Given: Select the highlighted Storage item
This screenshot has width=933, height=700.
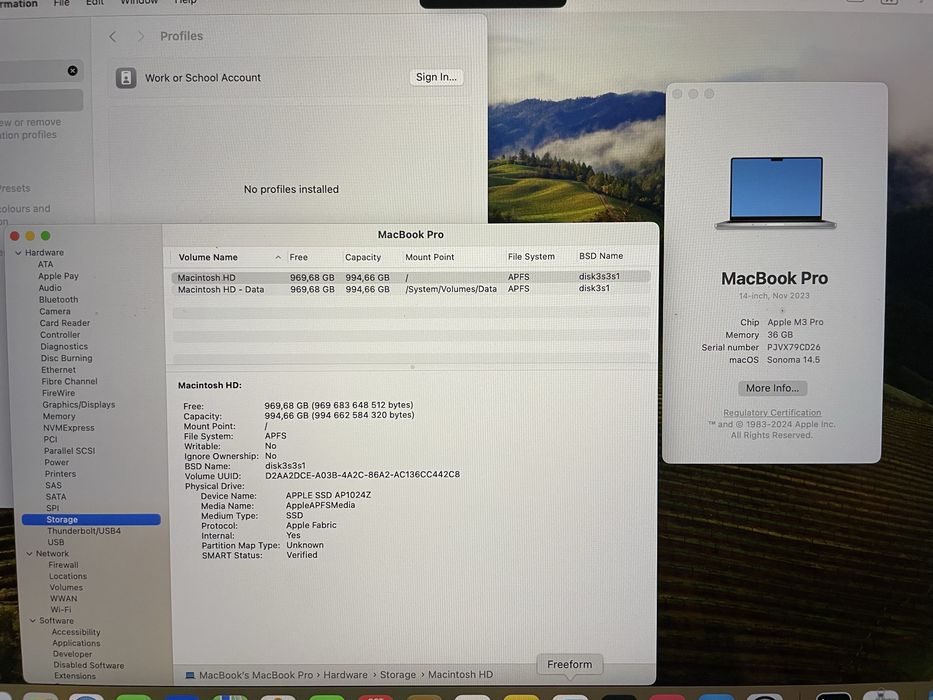Looking at the screenshot, I should coord(91,520).
